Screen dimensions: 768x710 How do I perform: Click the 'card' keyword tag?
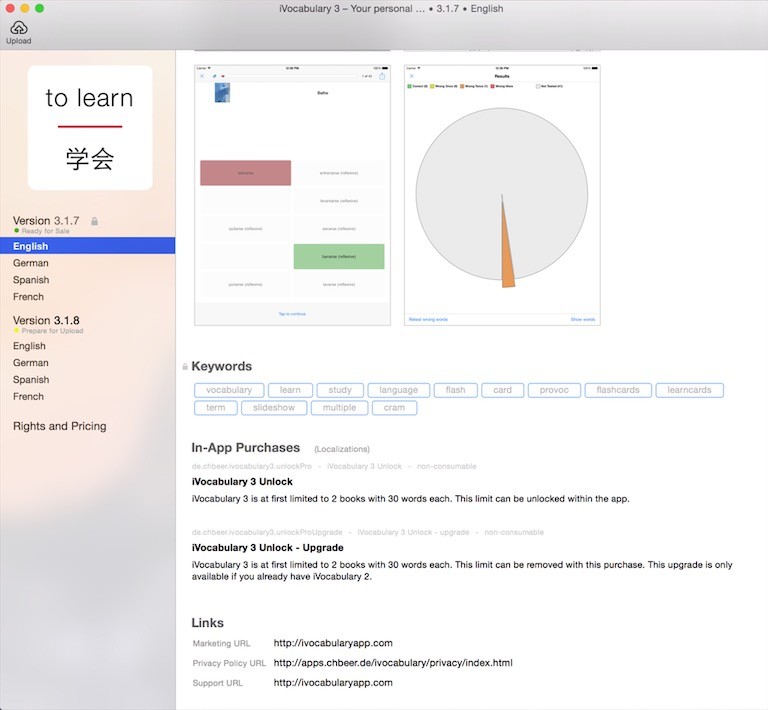click(503, 390)
